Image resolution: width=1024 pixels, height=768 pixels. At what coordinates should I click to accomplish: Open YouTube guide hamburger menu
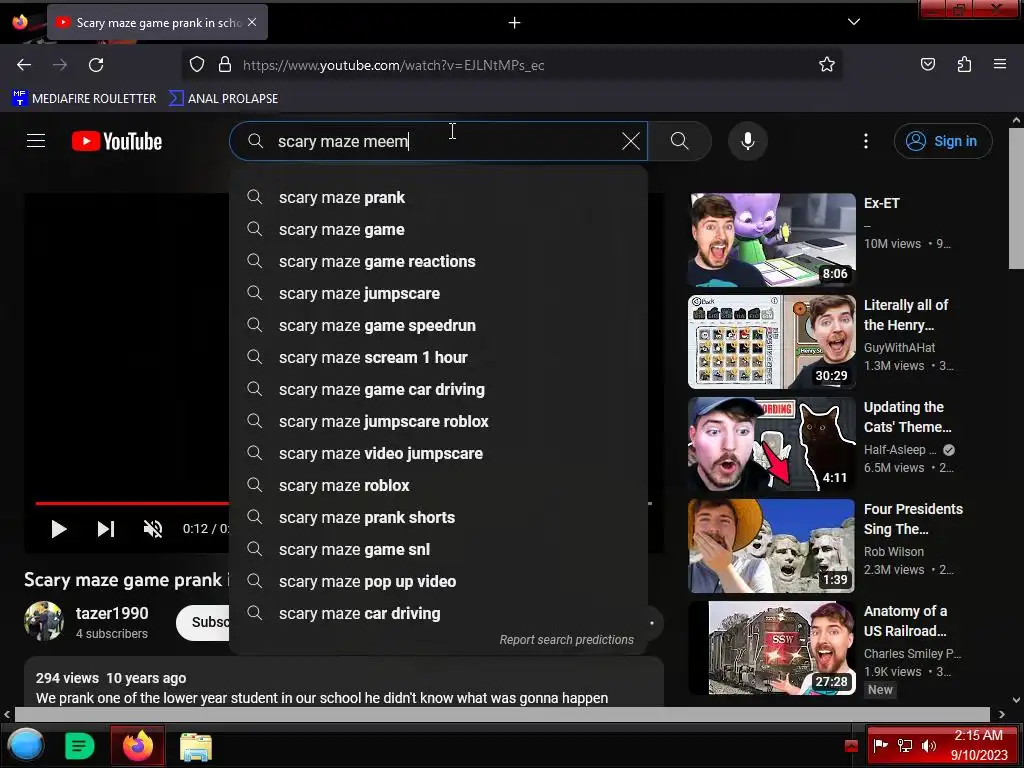[36, 141]
